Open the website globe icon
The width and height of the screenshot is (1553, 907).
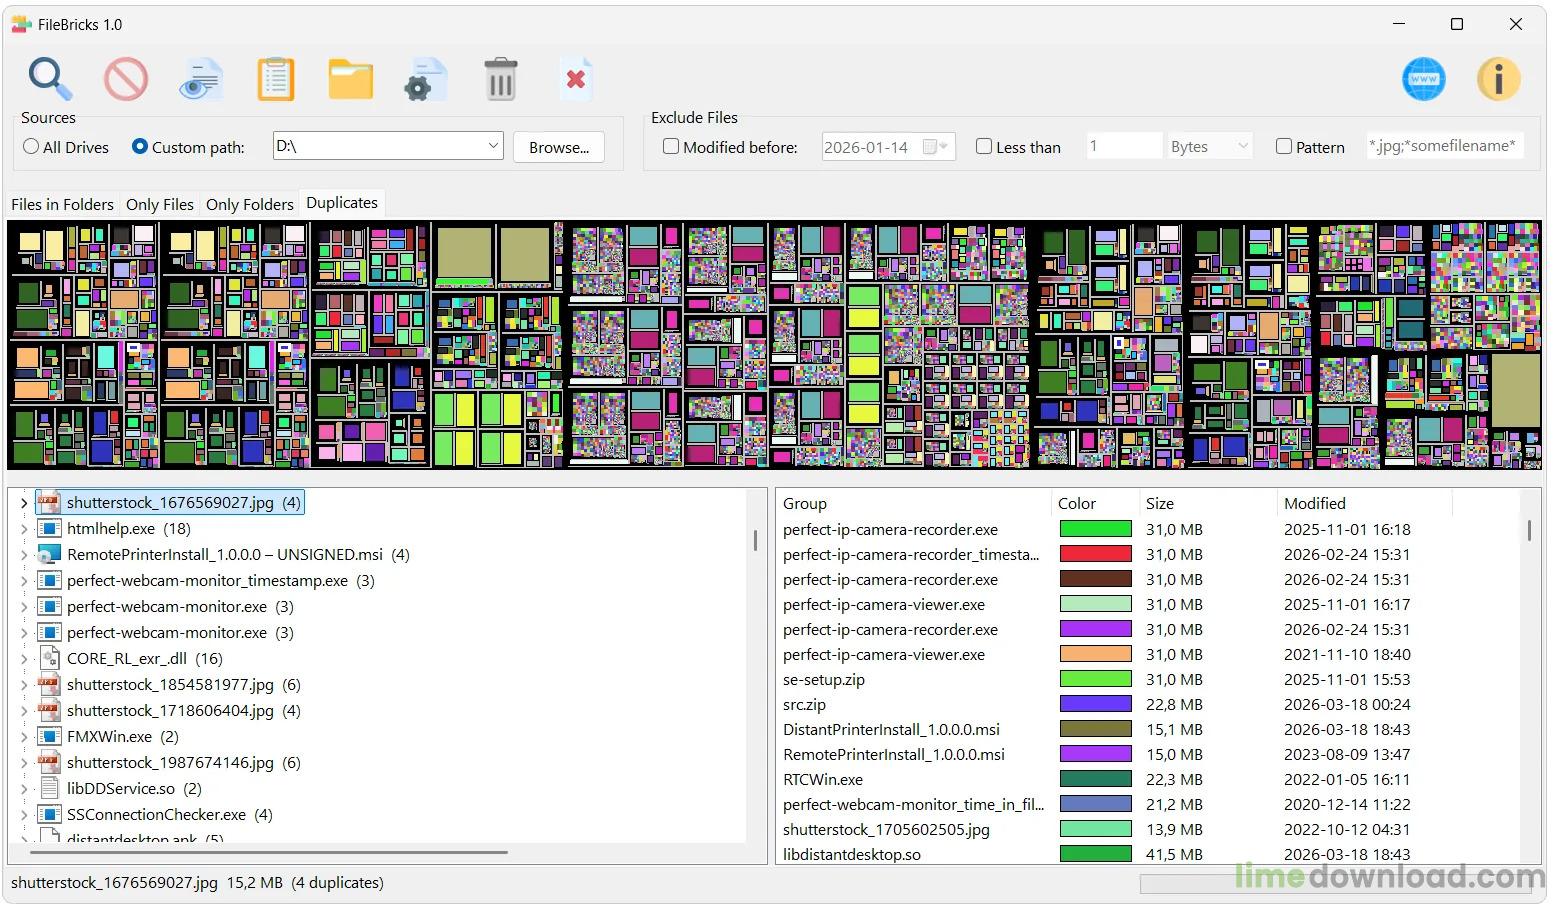click(1423, 79)
